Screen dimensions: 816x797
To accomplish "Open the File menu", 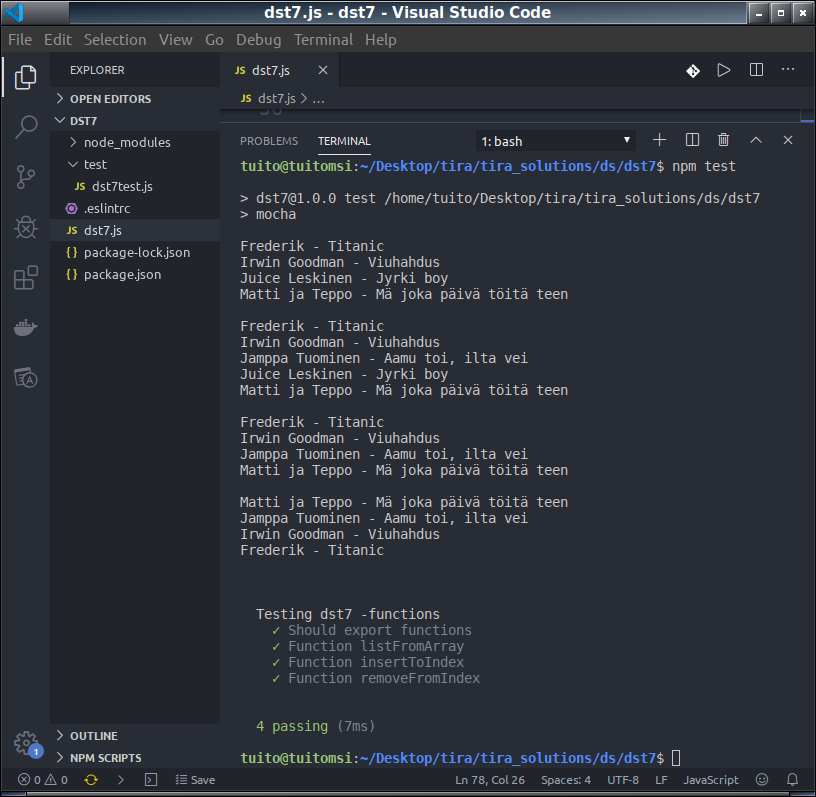I will click(x=20, y=40).
